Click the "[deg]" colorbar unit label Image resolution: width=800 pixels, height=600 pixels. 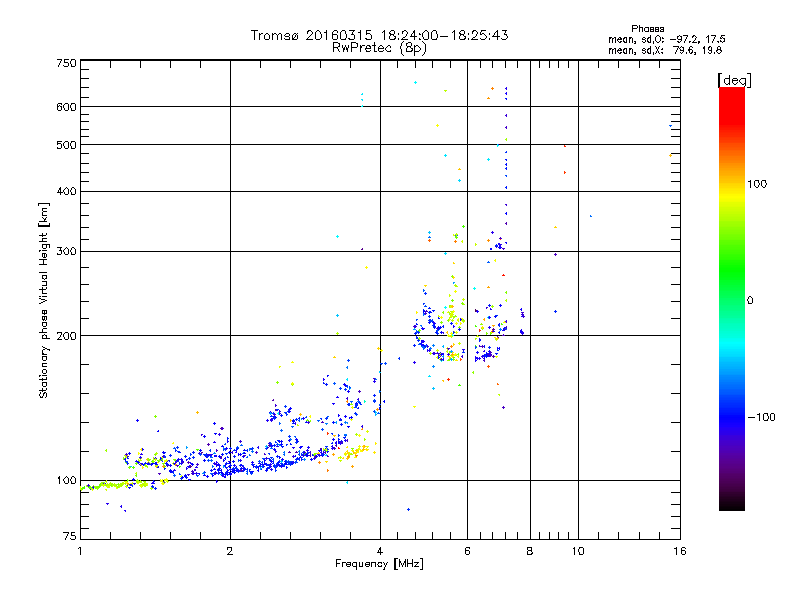(x=734, y=80)
